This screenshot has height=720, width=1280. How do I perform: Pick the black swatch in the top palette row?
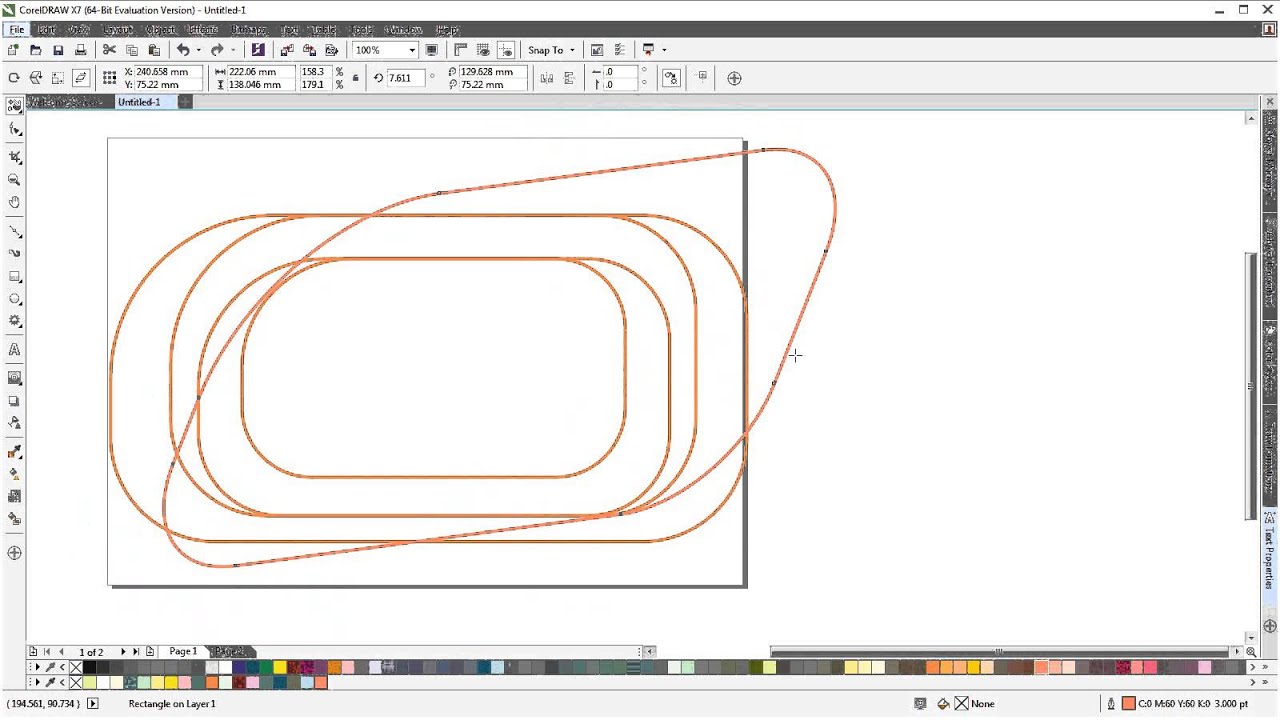90,667
